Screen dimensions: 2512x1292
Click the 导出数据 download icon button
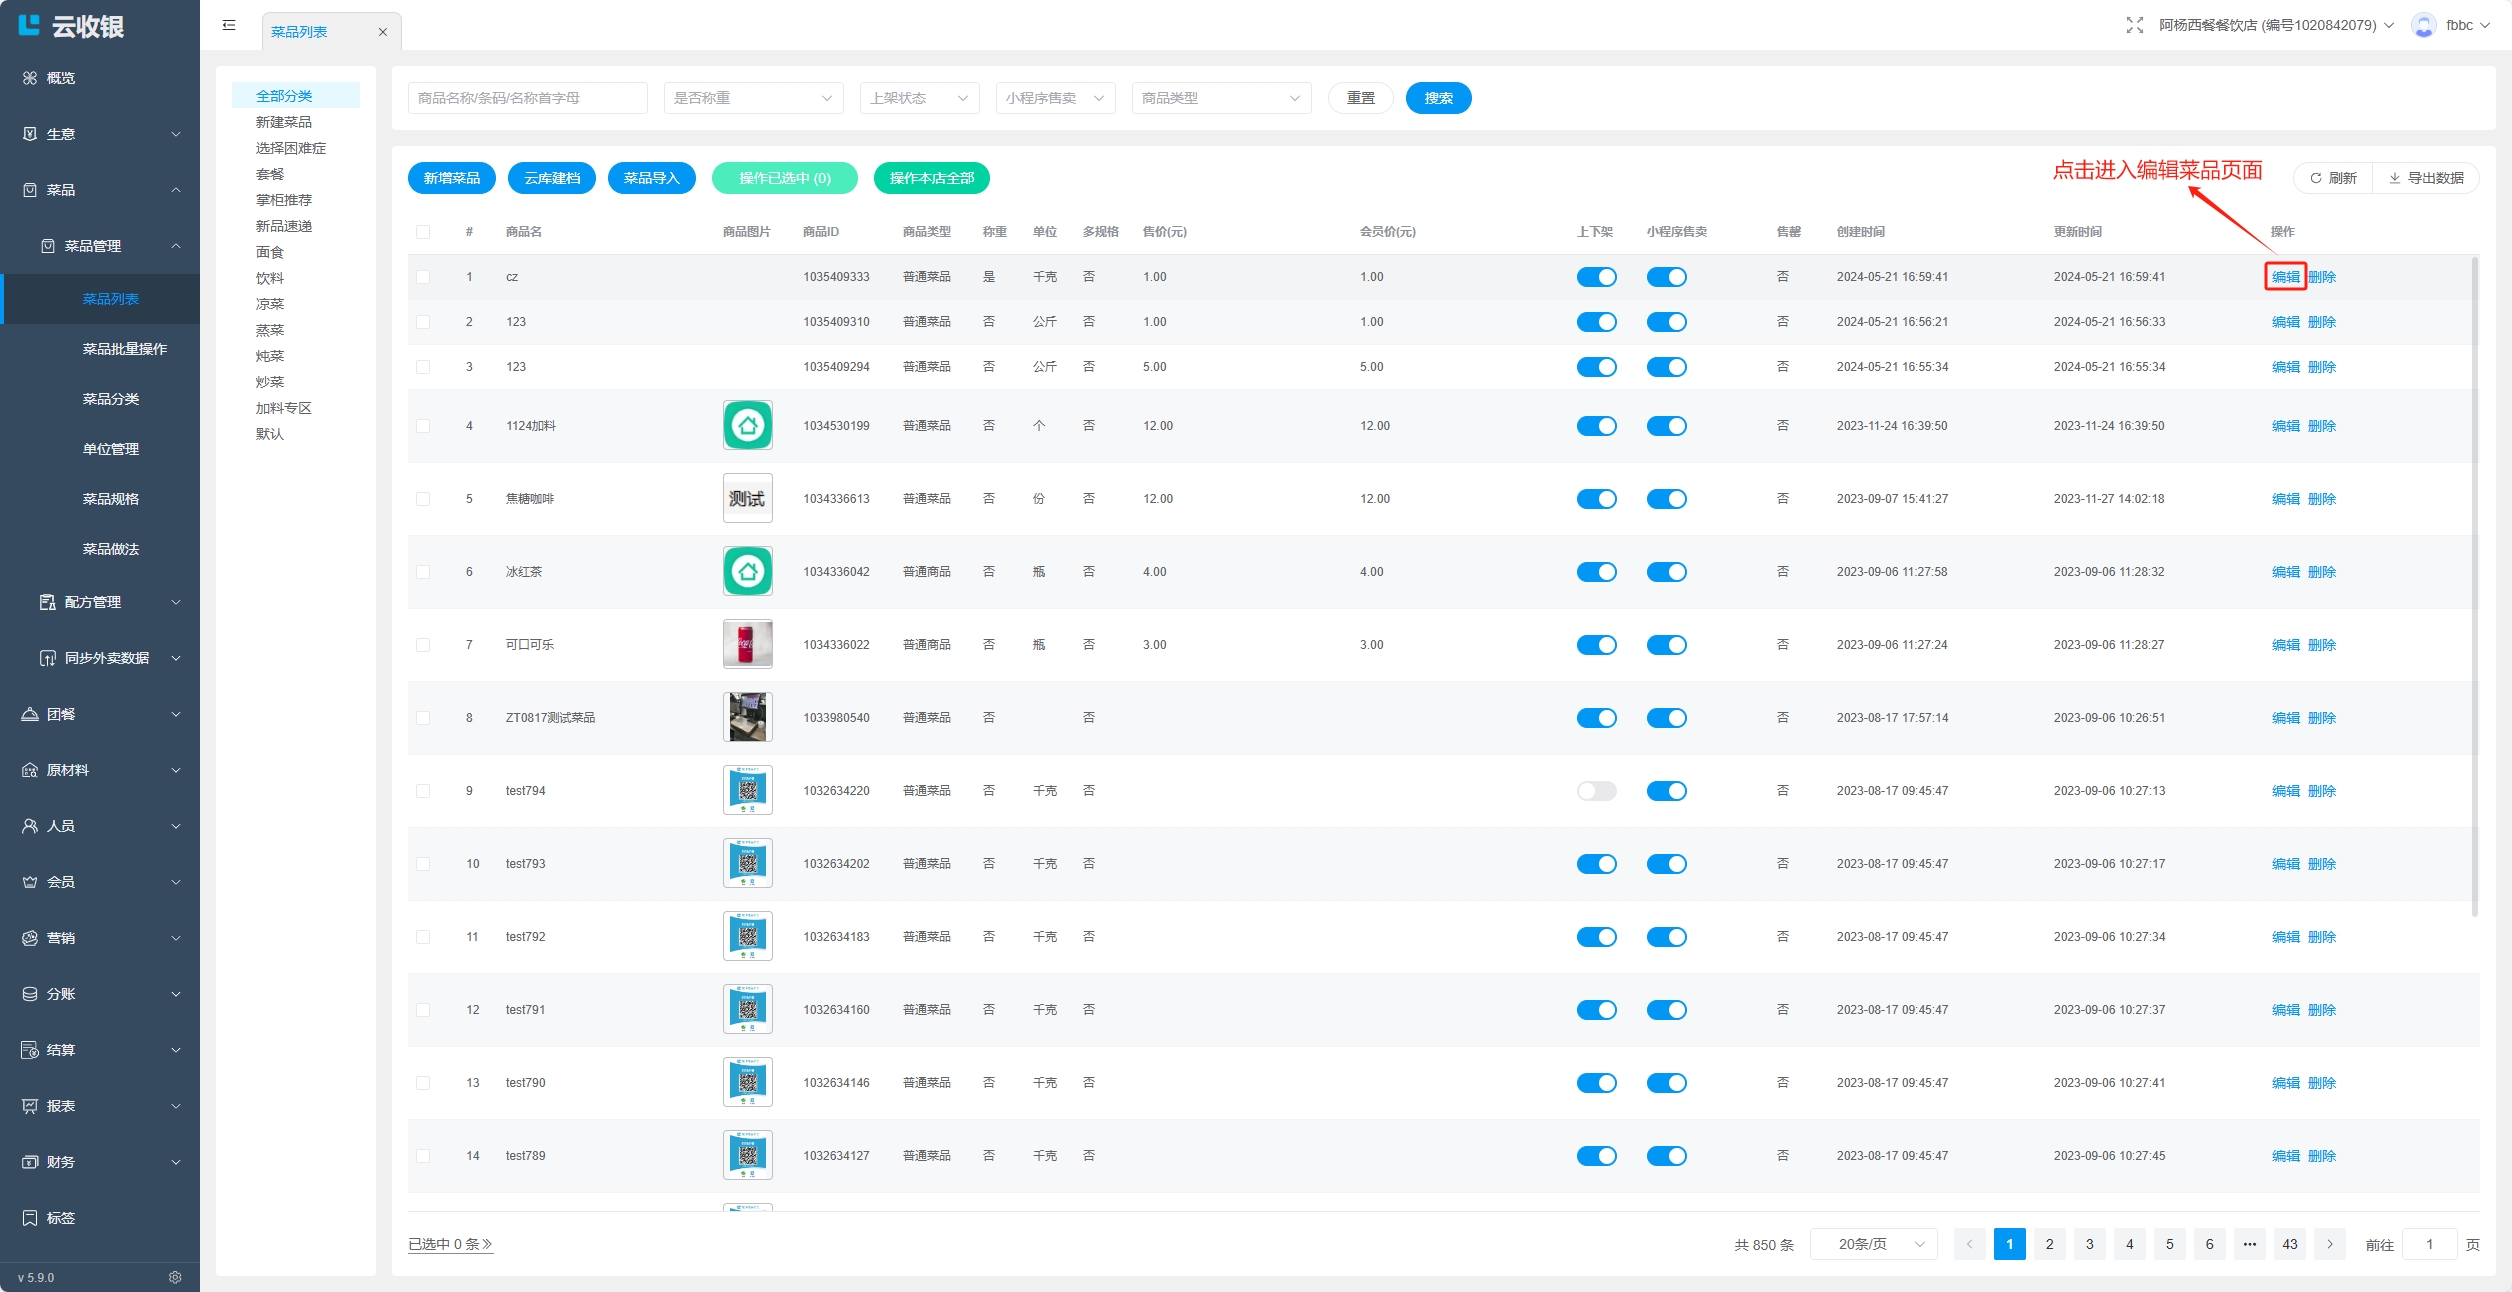(x=2426, y=178)
